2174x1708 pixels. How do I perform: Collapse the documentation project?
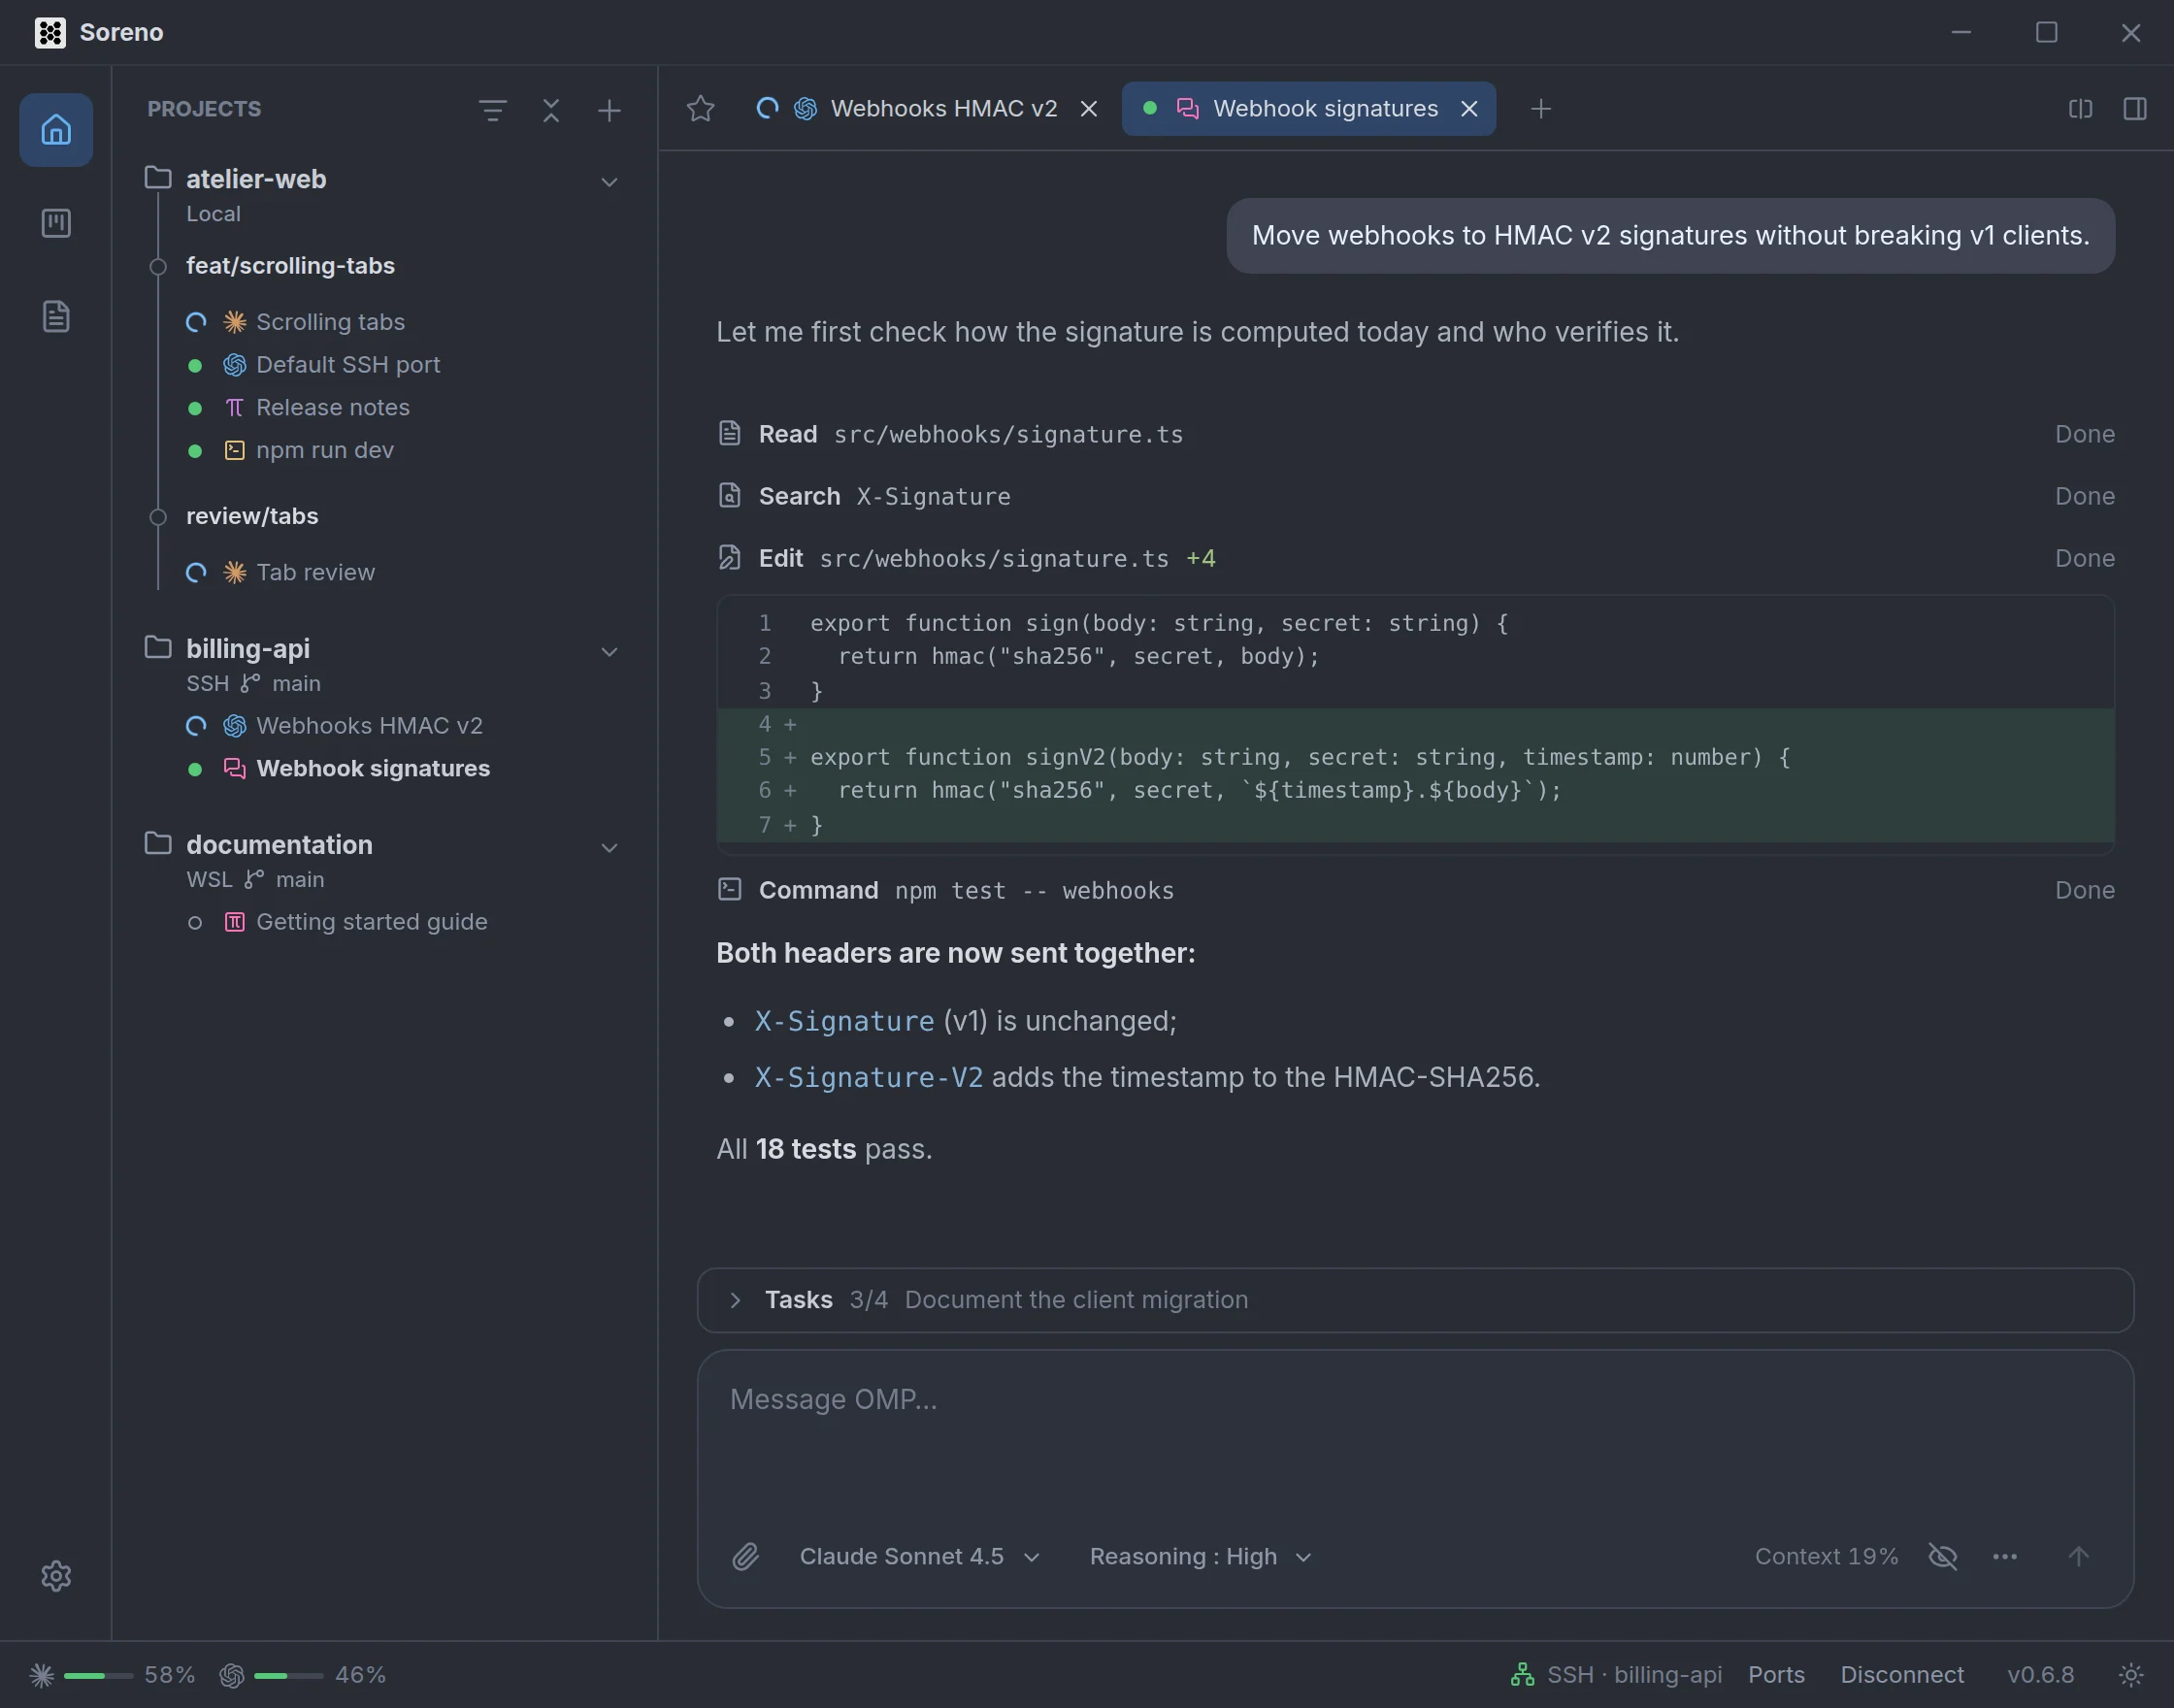point(609,848)
